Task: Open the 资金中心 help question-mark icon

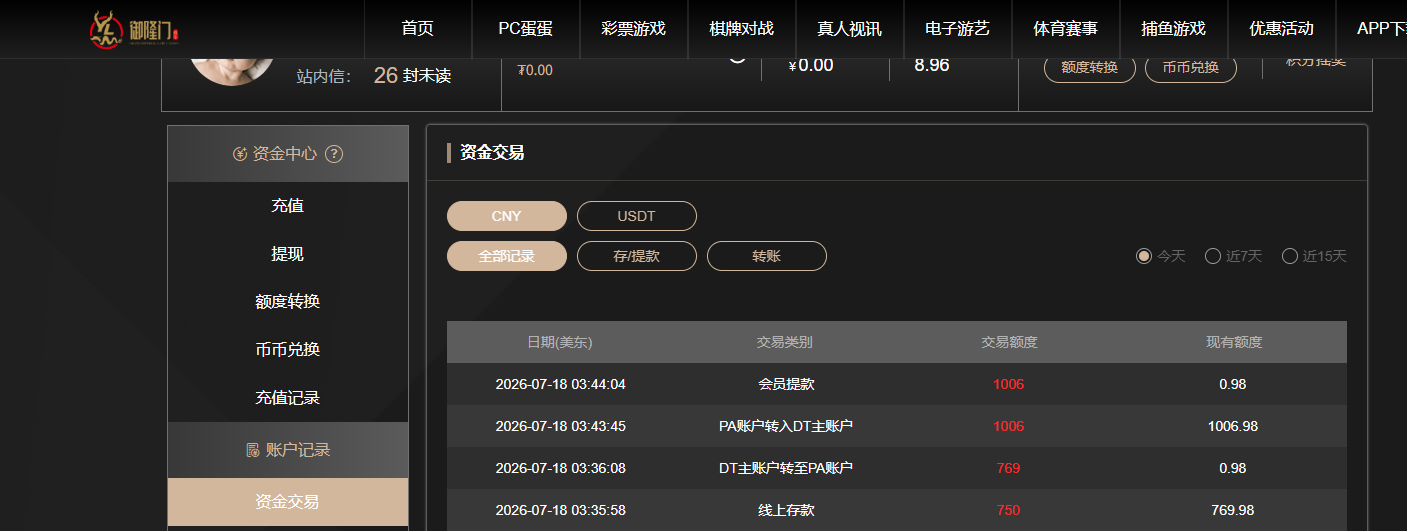Action: click(x=334, y=154)
